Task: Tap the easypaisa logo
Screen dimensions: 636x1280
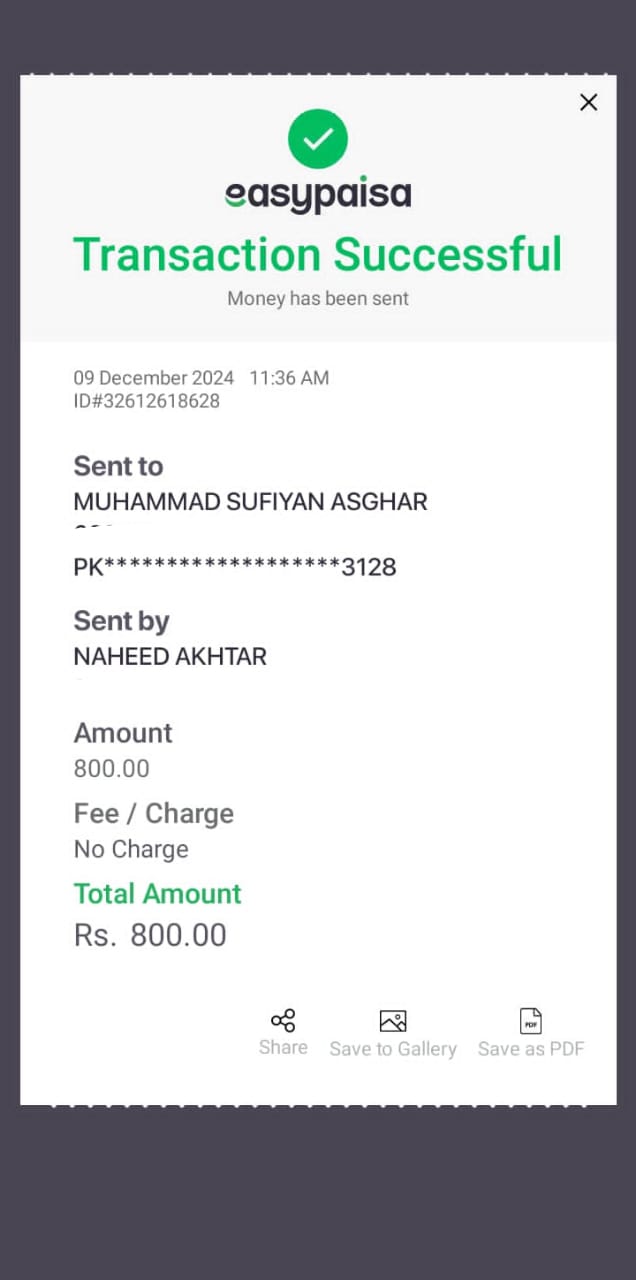Action: click(318, 194)
